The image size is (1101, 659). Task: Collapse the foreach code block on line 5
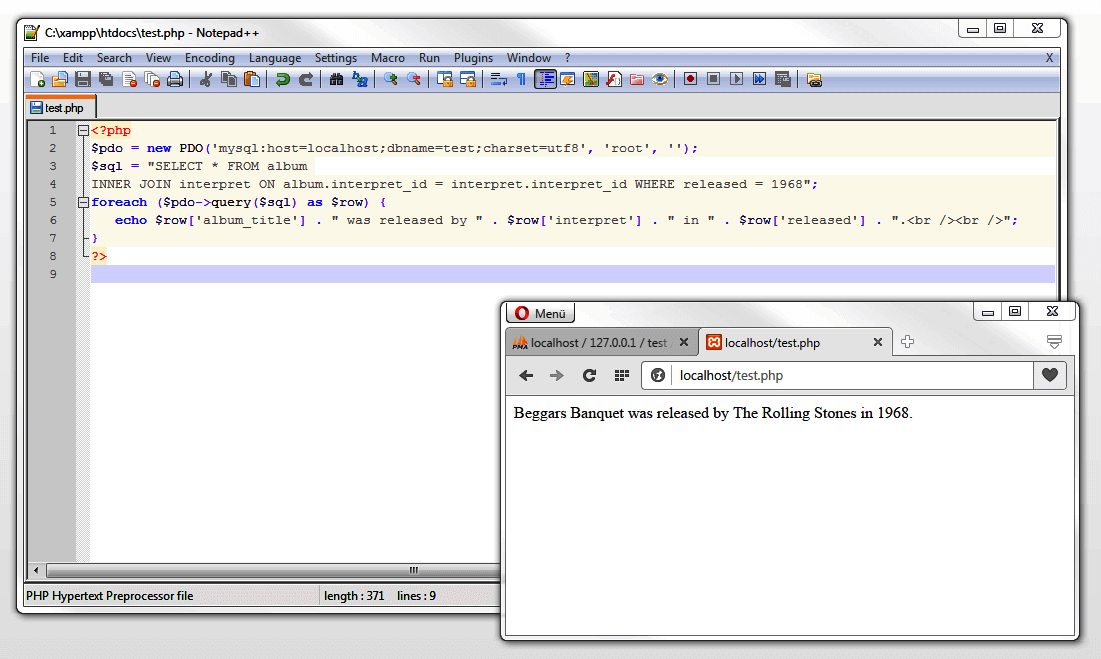tap(81, 201)
